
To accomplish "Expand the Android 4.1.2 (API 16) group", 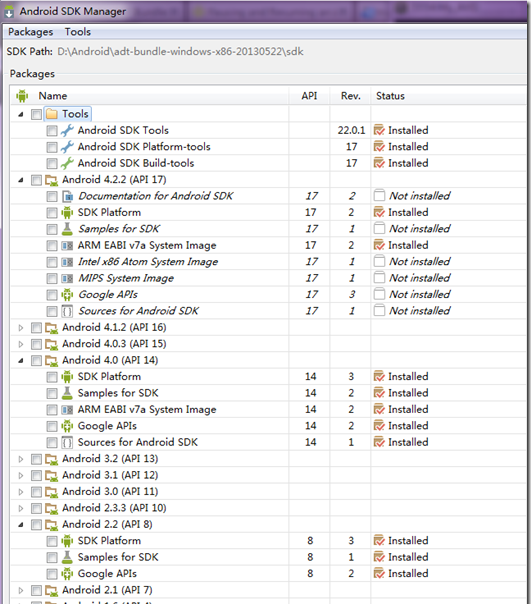I will [x=21, y=328].
